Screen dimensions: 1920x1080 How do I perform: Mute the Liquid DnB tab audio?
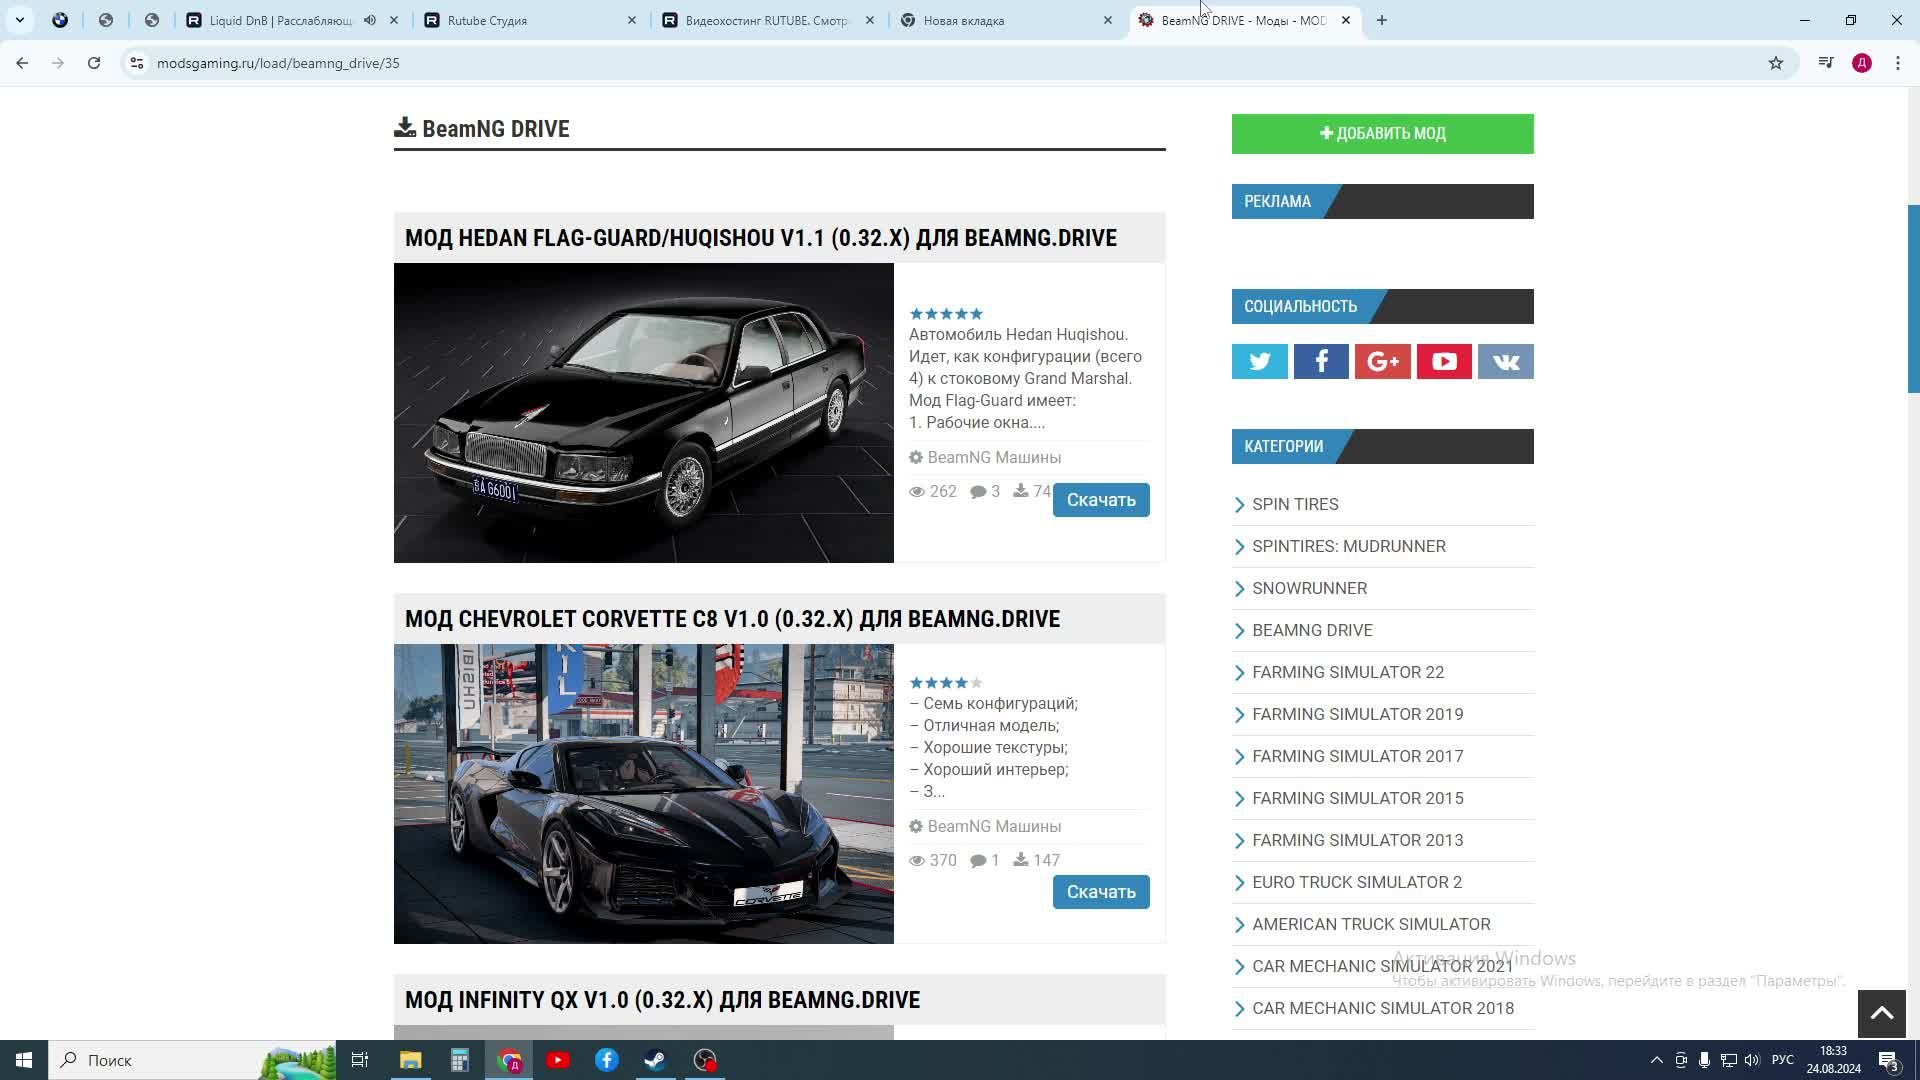click(x=370, y=20)
